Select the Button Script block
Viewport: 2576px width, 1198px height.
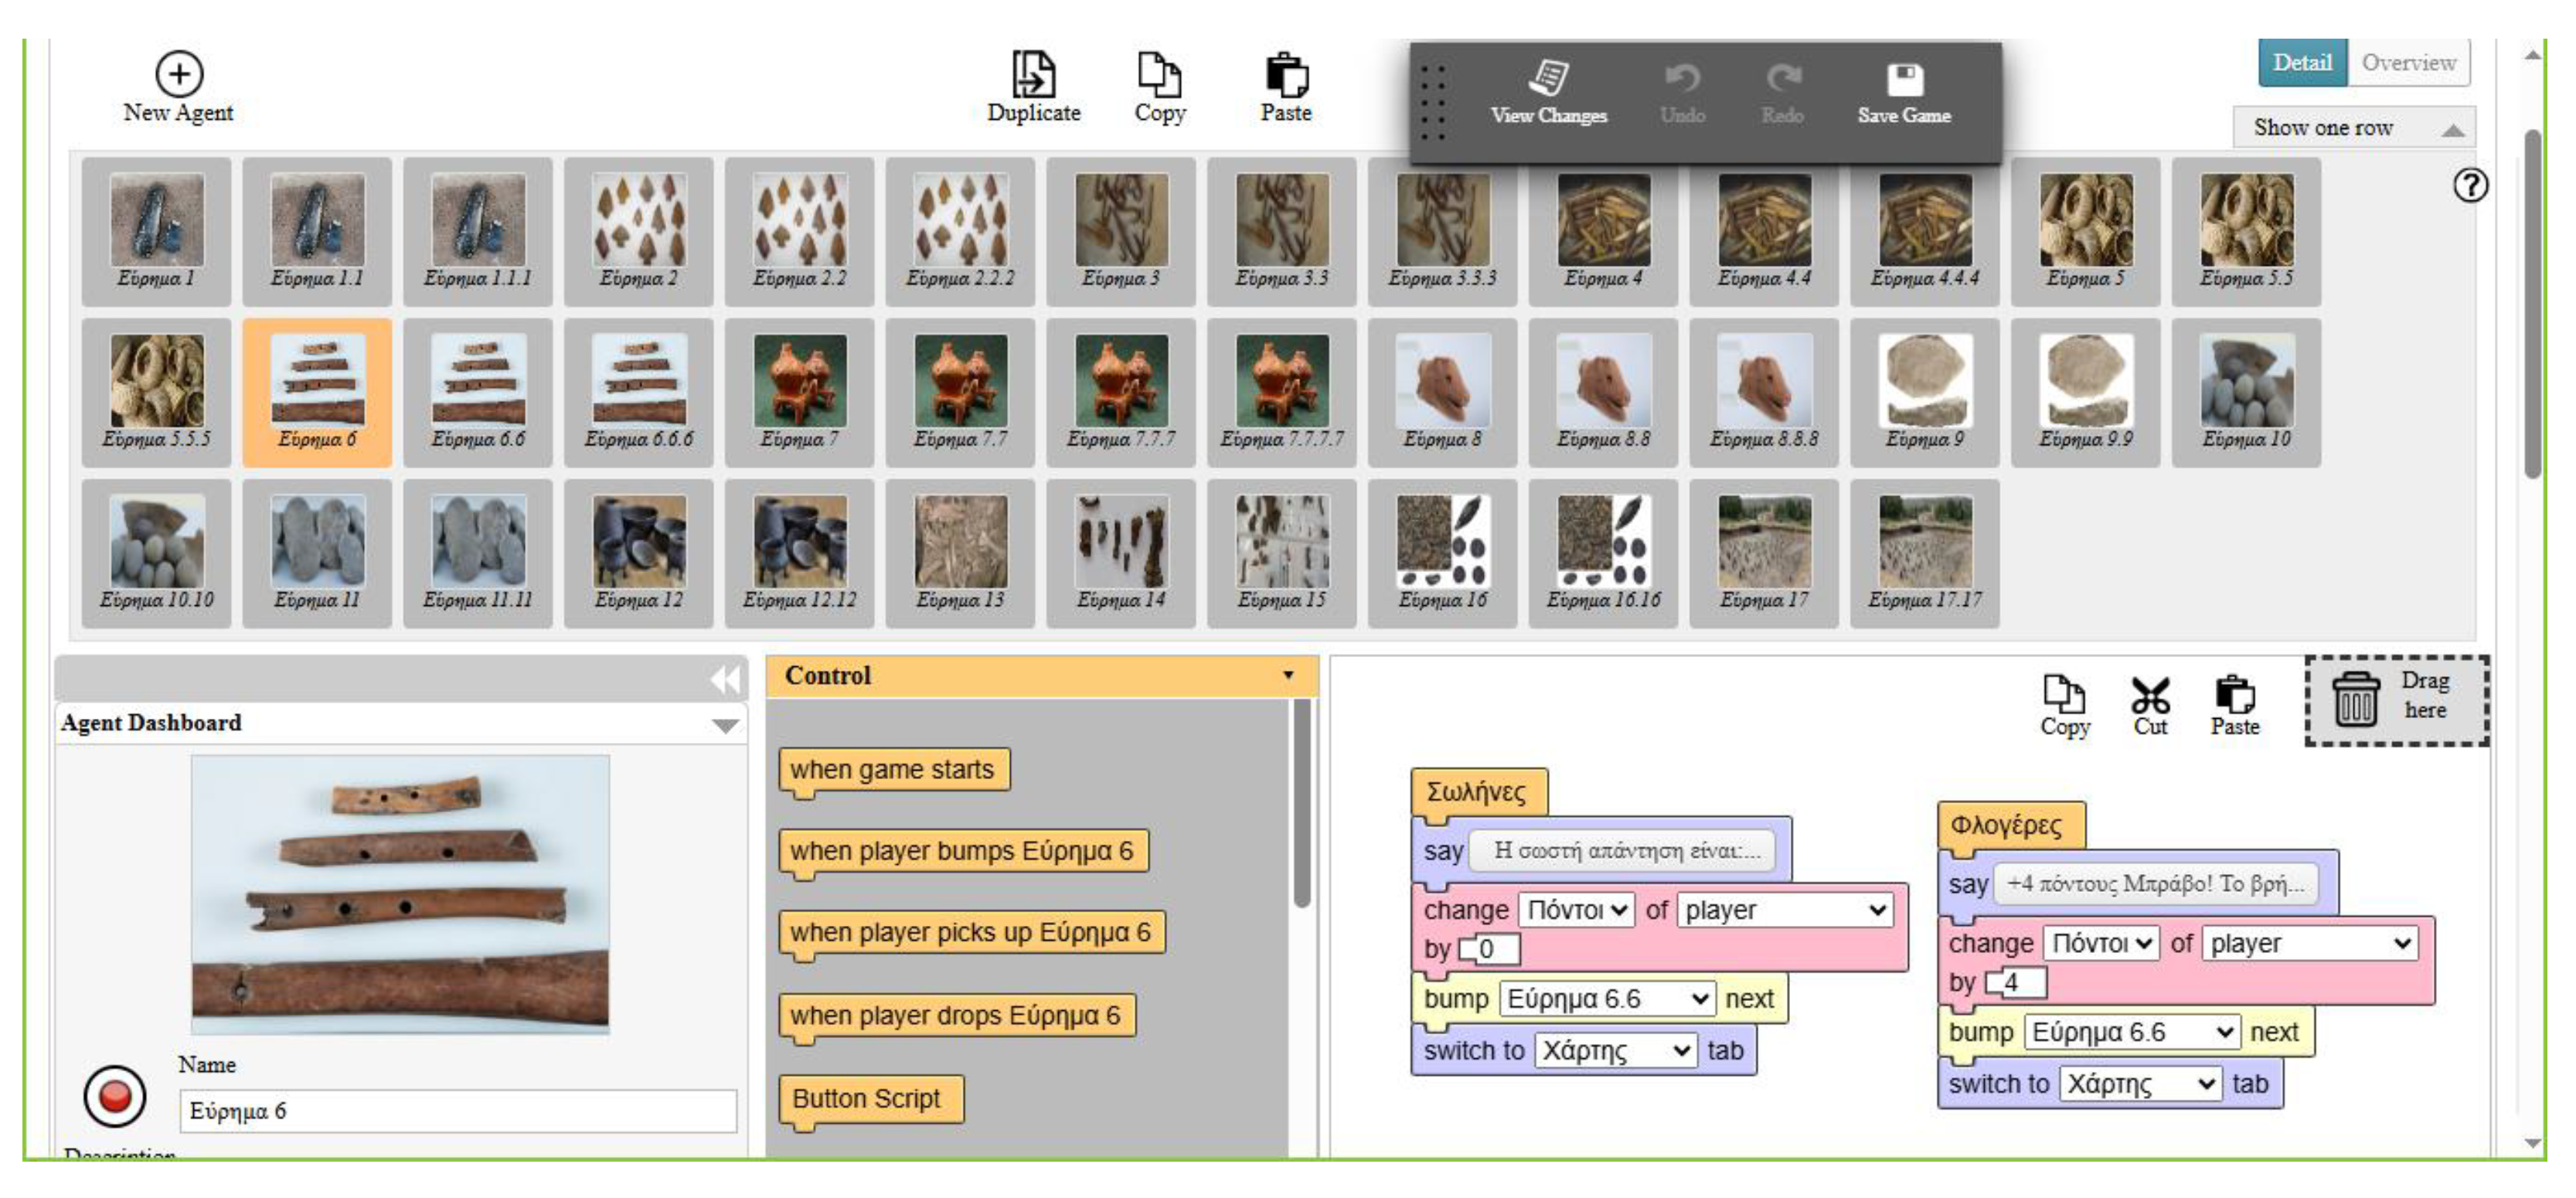(867, 1099)
